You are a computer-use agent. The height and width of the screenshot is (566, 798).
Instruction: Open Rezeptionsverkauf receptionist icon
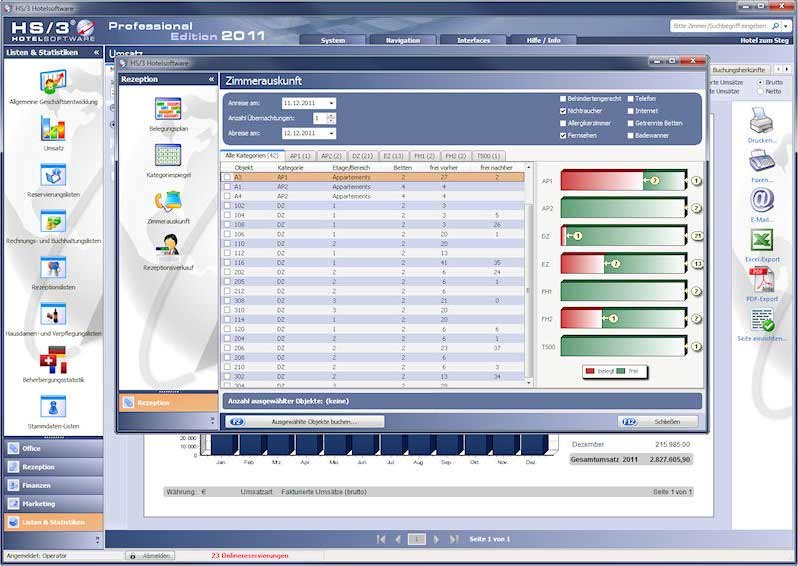coord(168,245)
